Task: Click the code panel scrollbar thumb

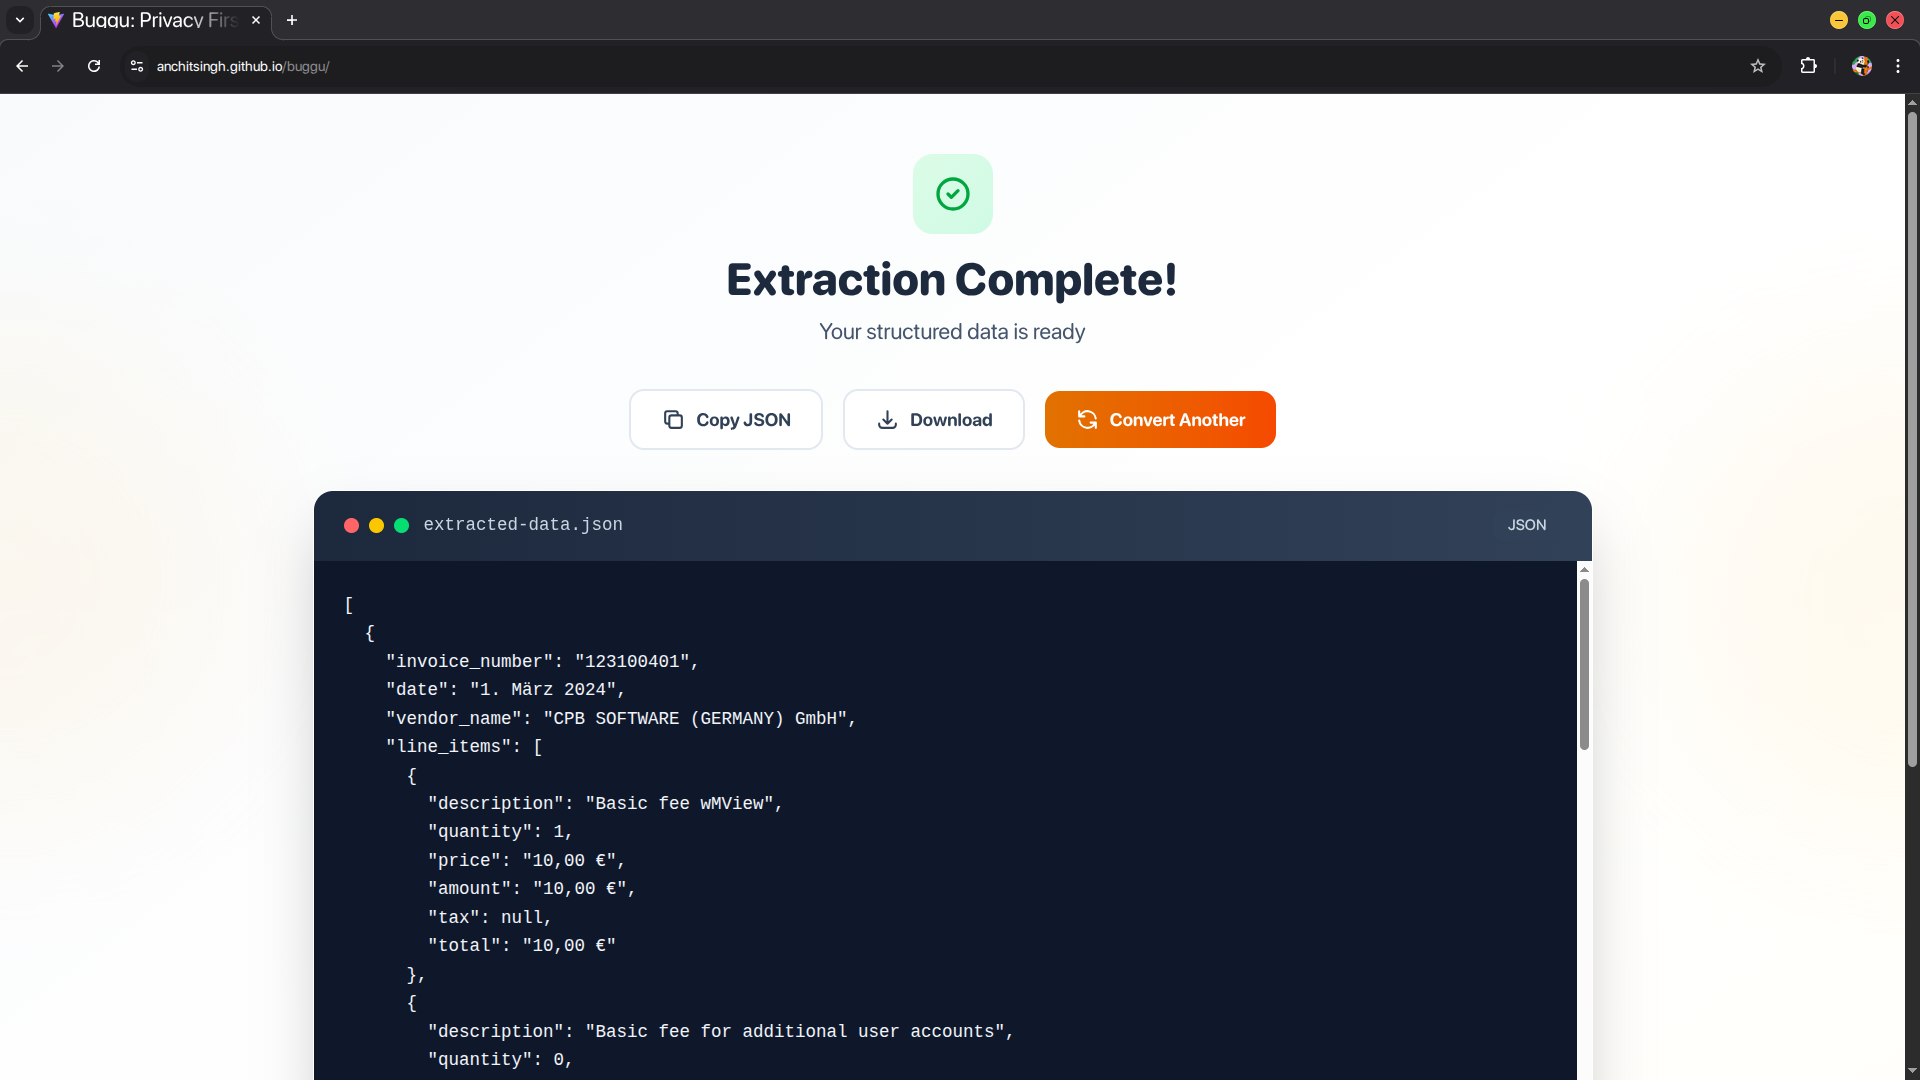Action: click(x=1584, y=664)
